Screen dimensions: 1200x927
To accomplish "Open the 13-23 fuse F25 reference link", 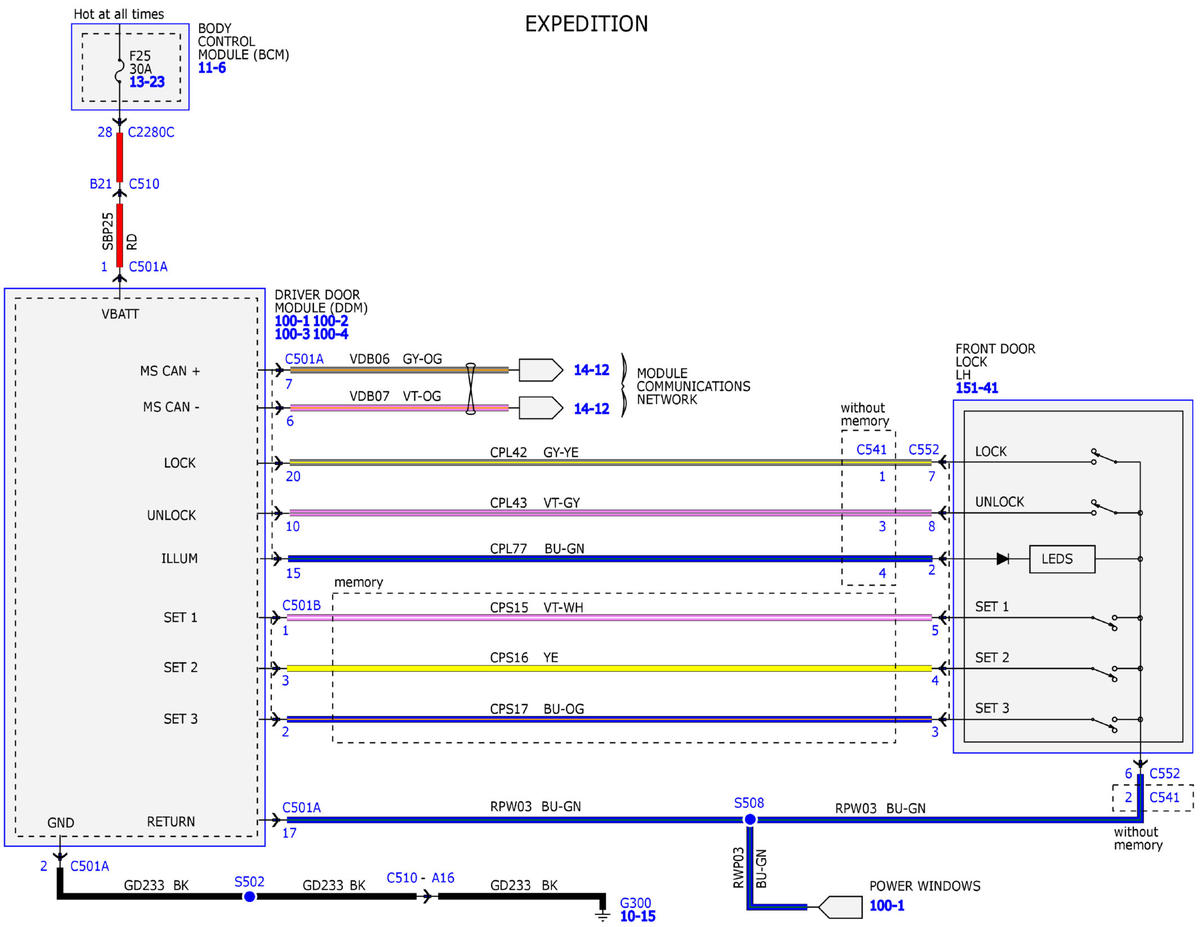I will tap(147, 82).
